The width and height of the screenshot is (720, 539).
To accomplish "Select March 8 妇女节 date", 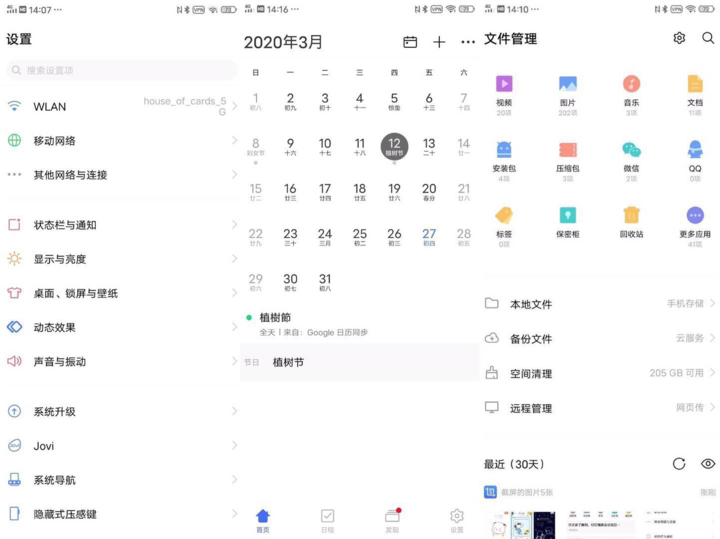I will [x=256, y=146].
